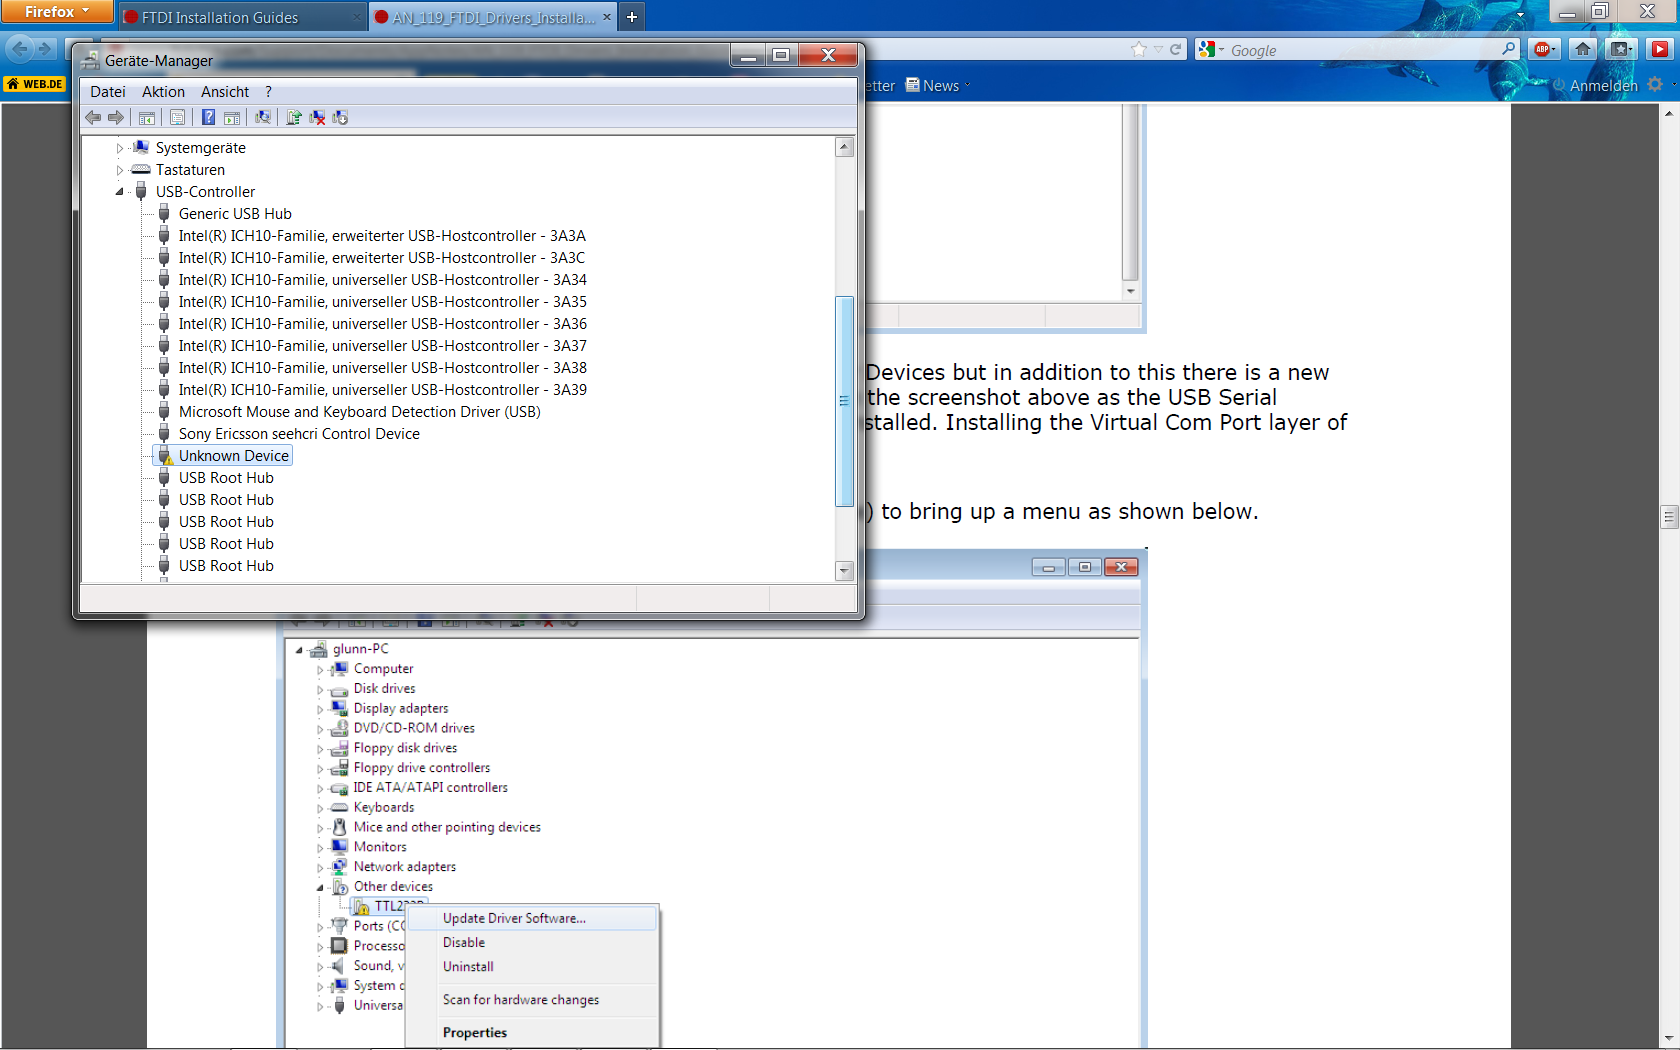The width and height of the screenshot is (1680, 1050).
Task: Select the Unknown Device warning icon
Action: coord(164,456)
